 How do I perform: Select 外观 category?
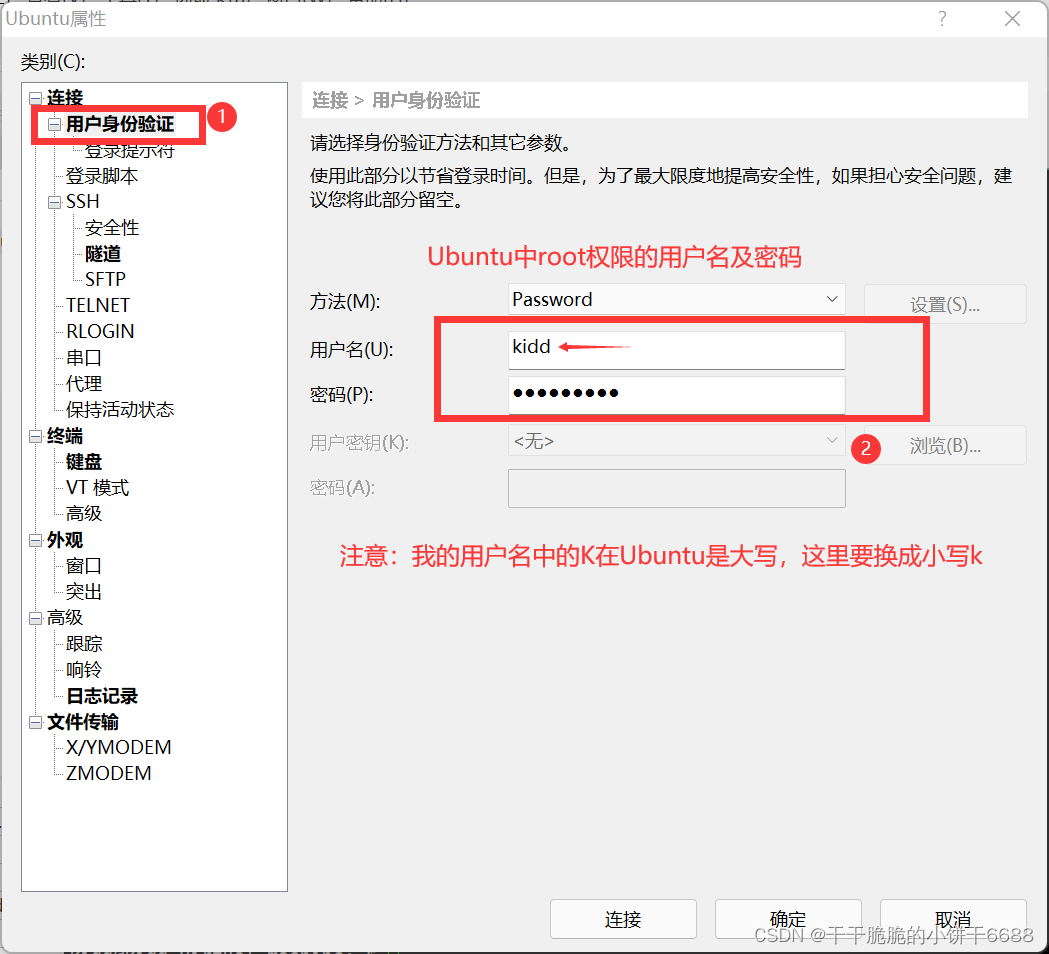(x=64, y=541)
